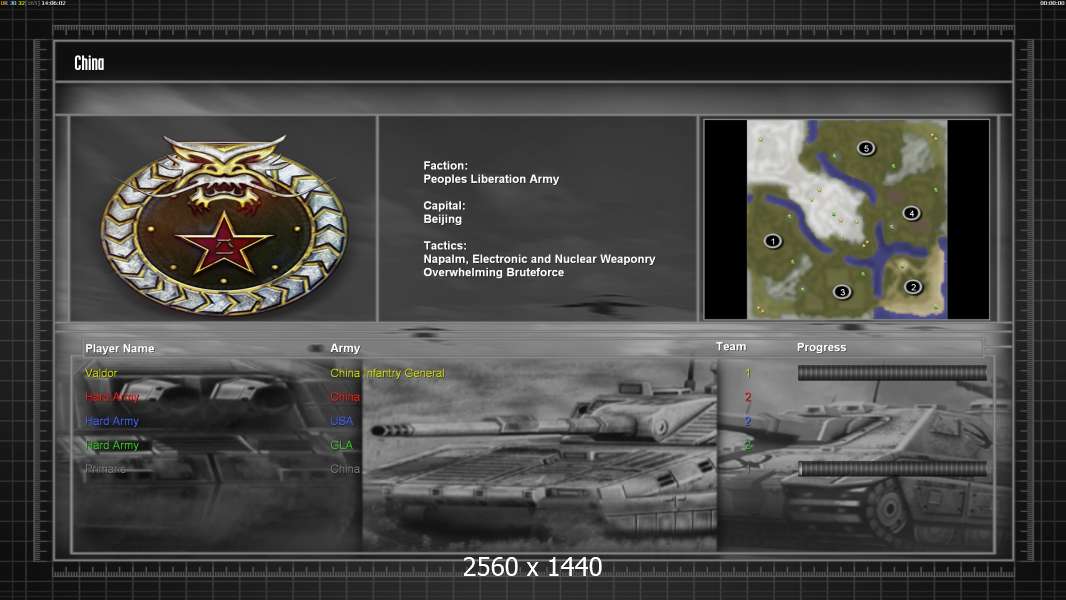Image resolution: width=1066 pixels, height=600 pixels.
Task: Click "Napalm, Electronic and Nuclear Weaponry" text
Action: click(x=539, y=259)
